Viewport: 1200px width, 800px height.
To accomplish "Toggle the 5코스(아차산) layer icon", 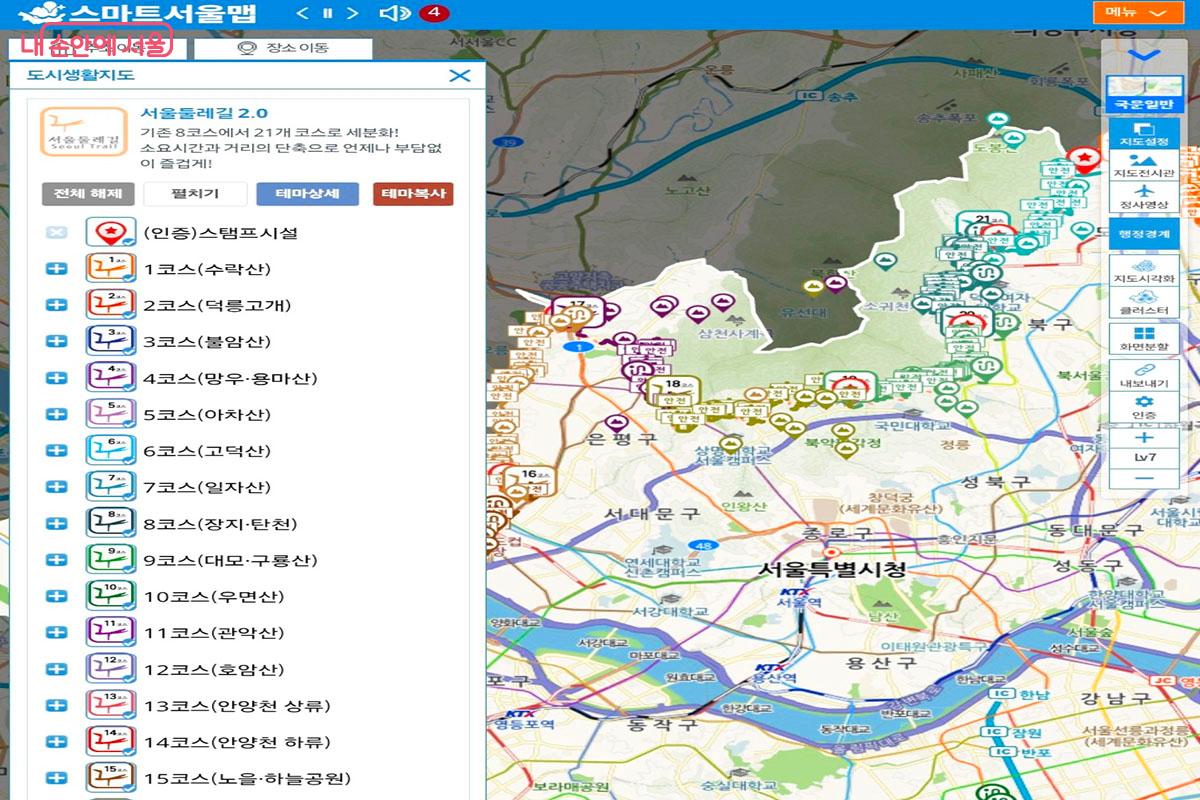I will 110,415.
